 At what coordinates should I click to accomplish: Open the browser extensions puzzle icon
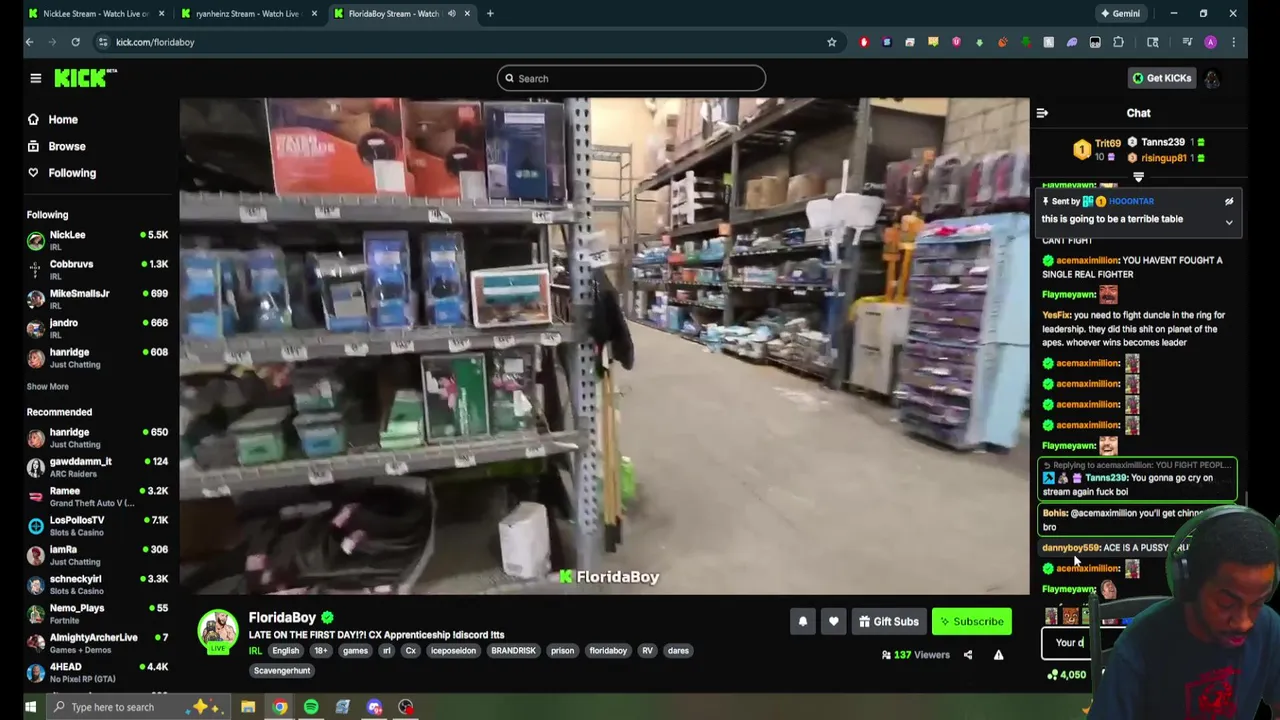pyautogui.click(x=1118, y=42)
